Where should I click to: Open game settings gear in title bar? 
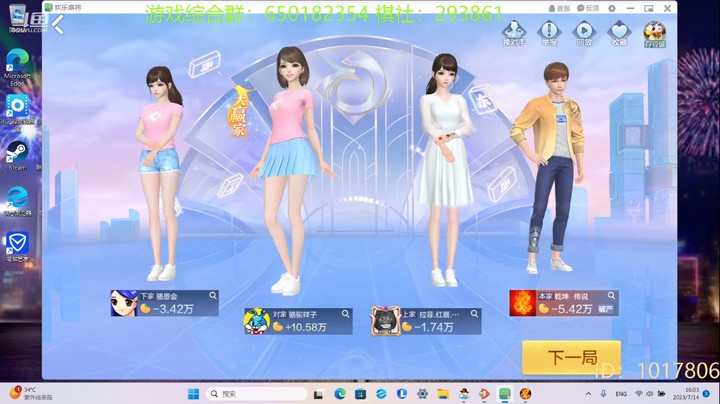tap(612, 8)
